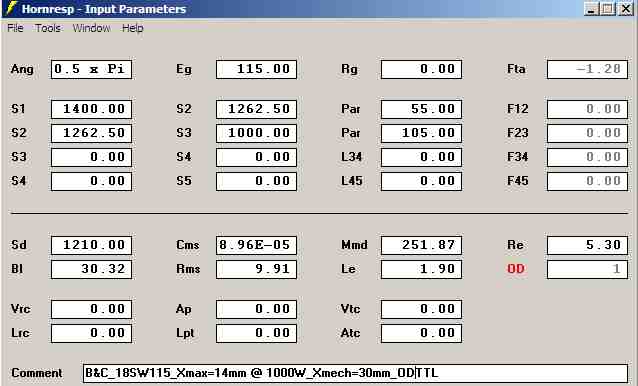Click the Cms label
This screenshot has width=638, height=386.
point(188,245)
